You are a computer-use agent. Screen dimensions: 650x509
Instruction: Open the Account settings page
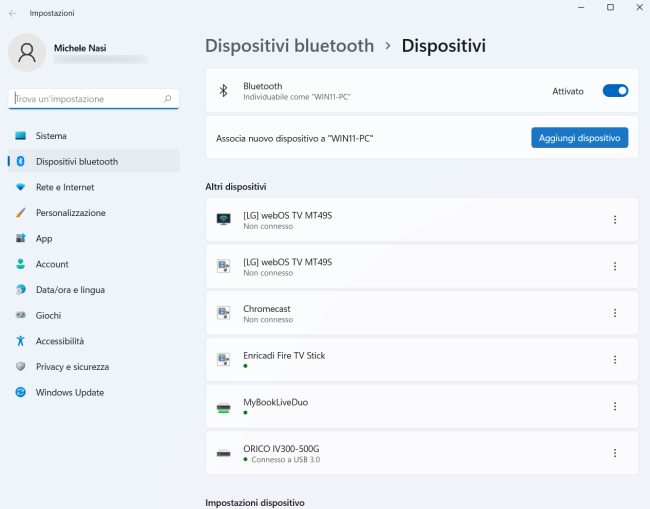pyautogui.click(x=94, y=264)
